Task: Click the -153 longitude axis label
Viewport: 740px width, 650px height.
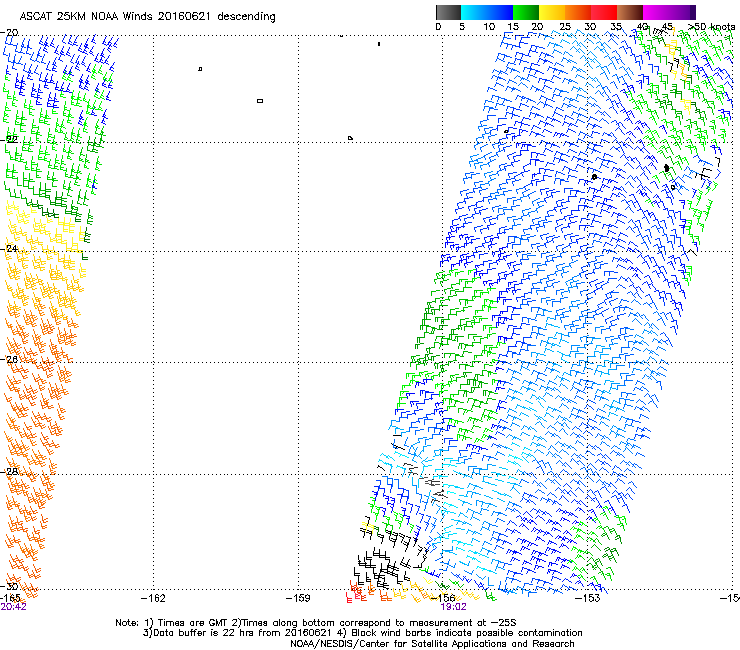Action: point(588,598)
